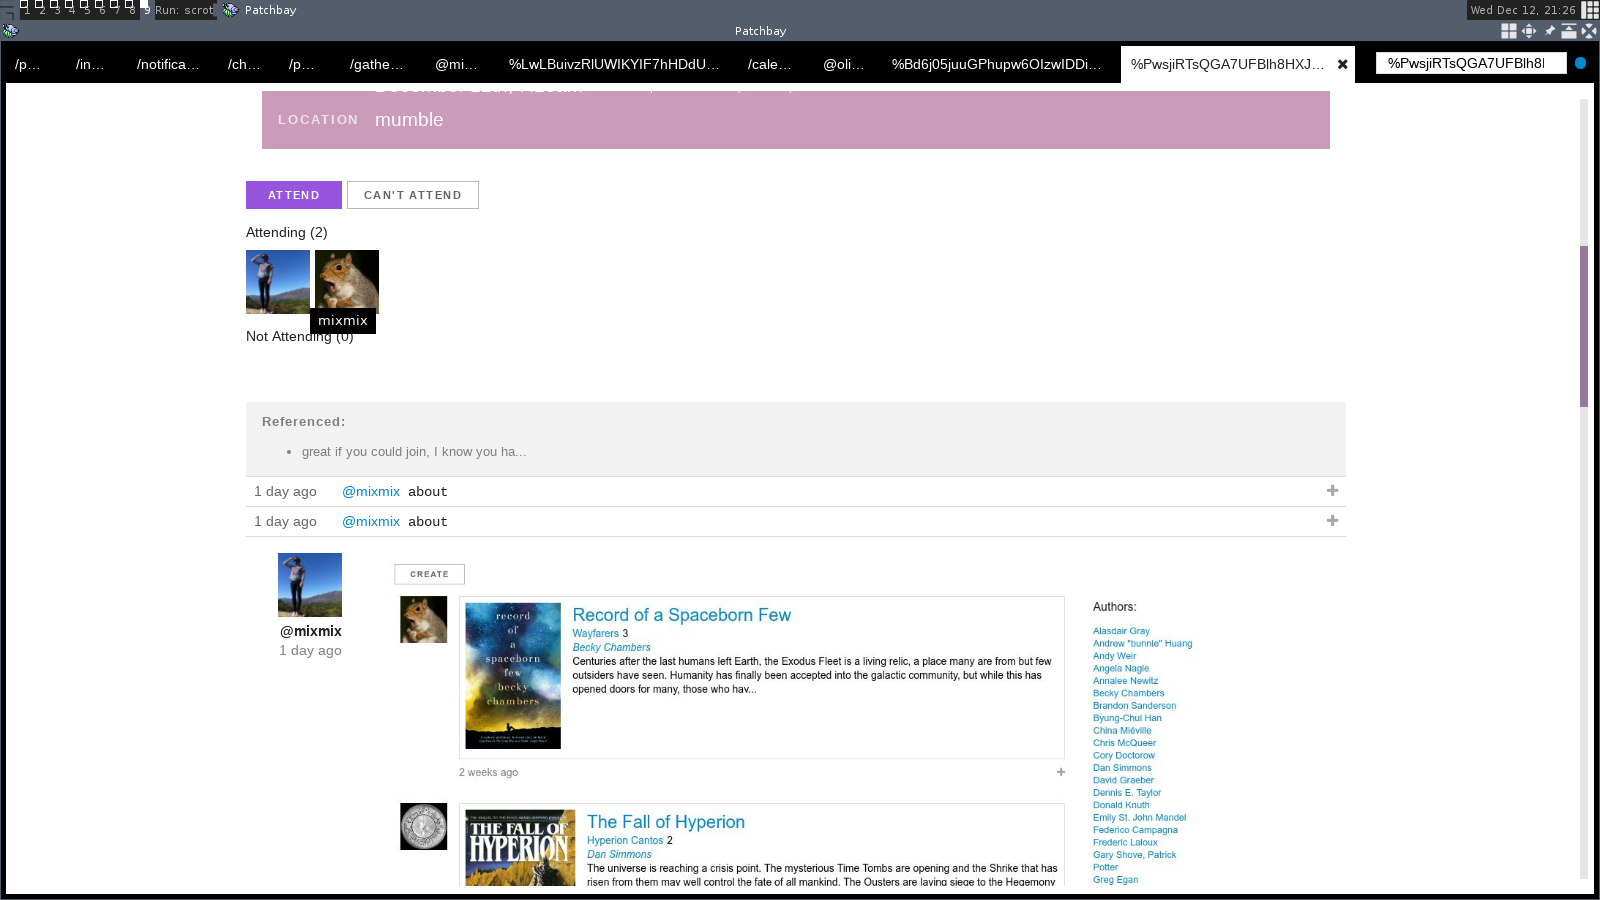Open the hiker avatar above @mixmix name
The width and height of the screenshot is (1600, 900).
point(310,585)
